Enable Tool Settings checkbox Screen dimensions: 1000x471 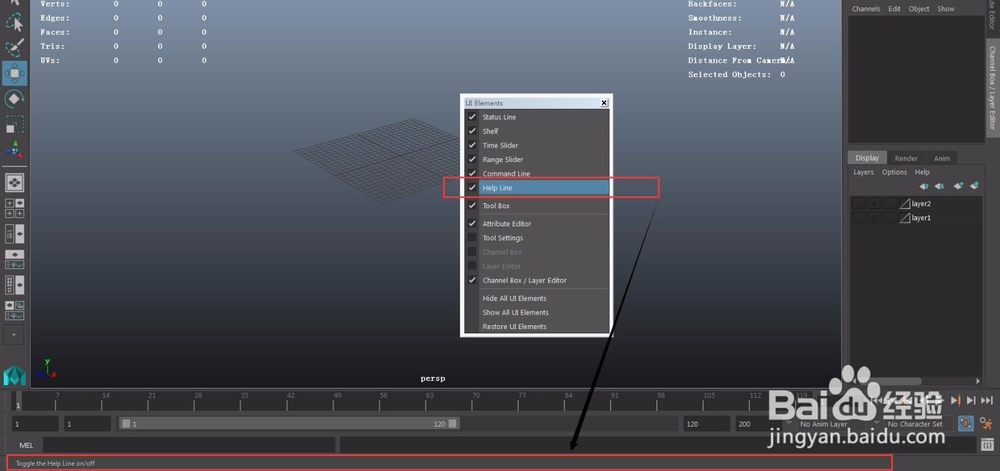click(472, 238)
